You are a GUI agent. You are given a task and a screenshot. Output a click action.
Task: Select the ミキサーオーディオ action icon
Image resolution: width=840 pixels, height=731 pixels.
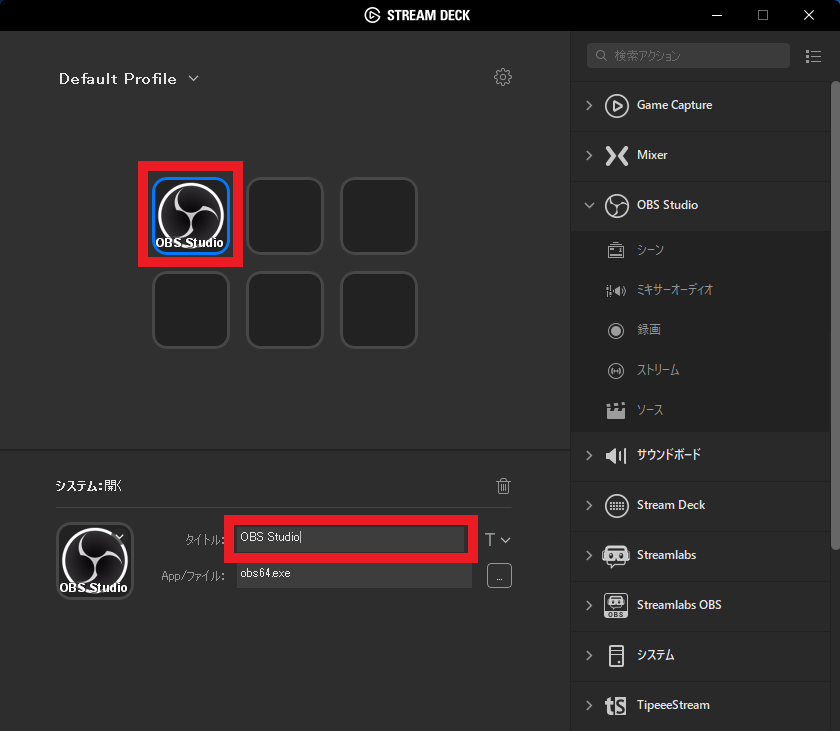(616, 290)
